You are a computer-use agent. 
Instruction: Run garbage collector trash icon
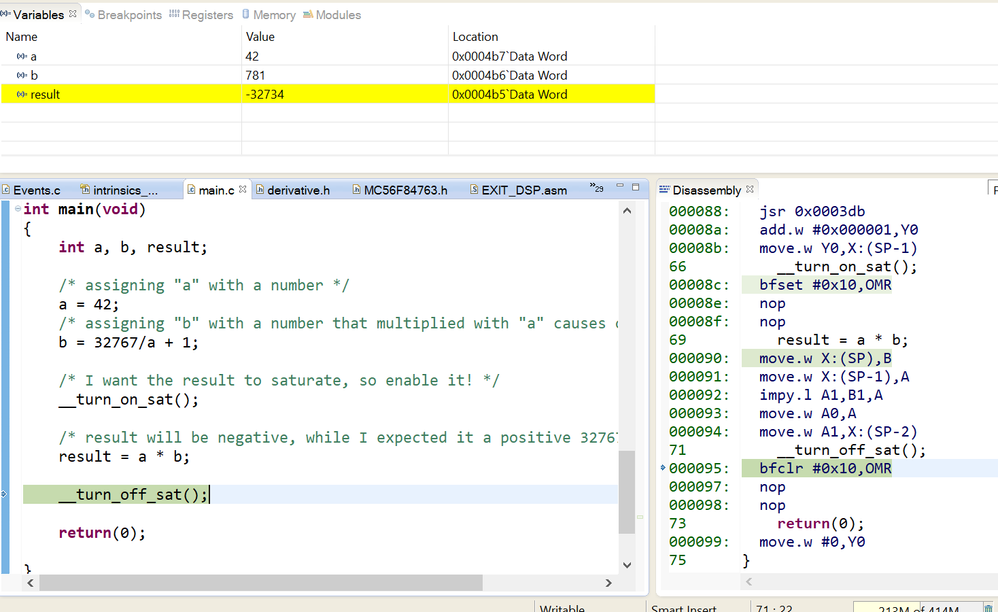tap(988, 608)
